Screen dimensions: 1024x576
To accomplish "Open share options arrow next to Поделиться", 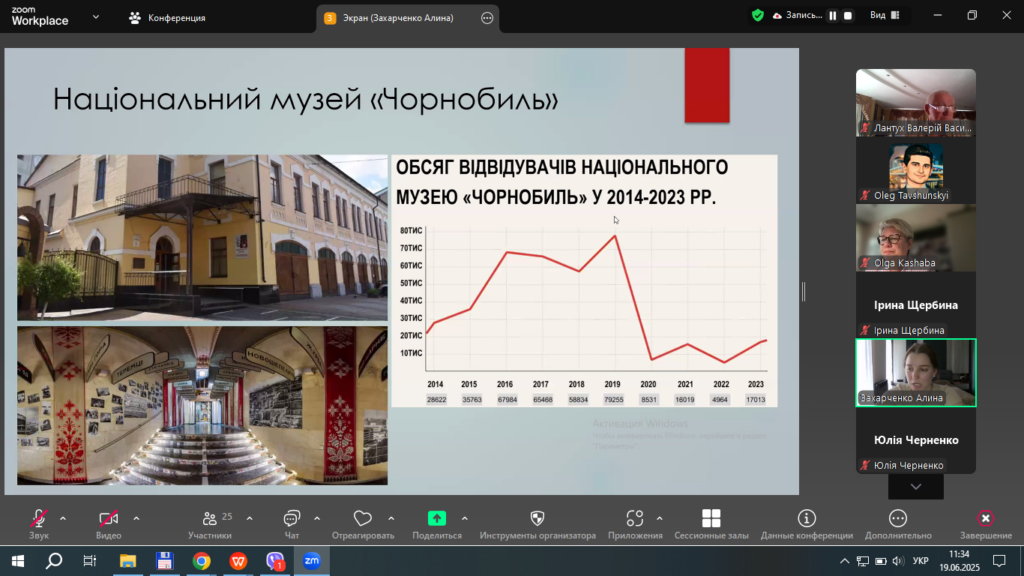I will (x=464, y=519).
